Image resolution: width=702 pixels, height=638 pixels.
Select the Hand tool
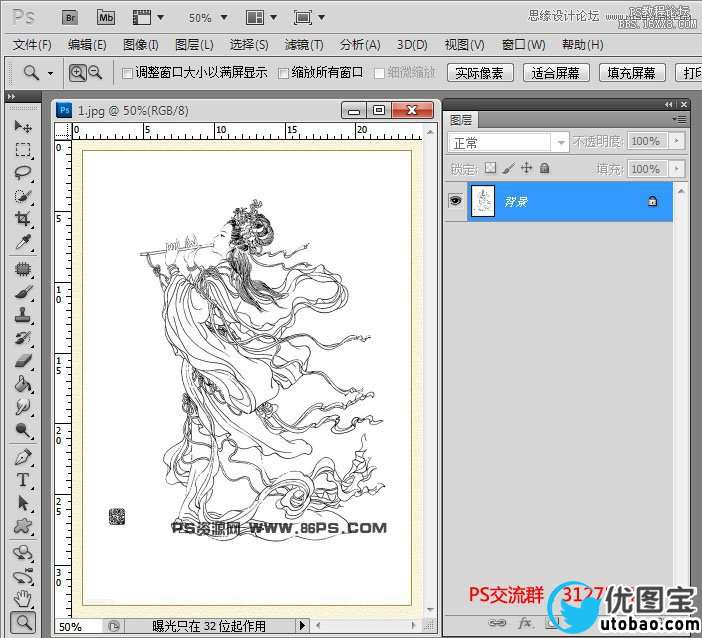(22, 599)
